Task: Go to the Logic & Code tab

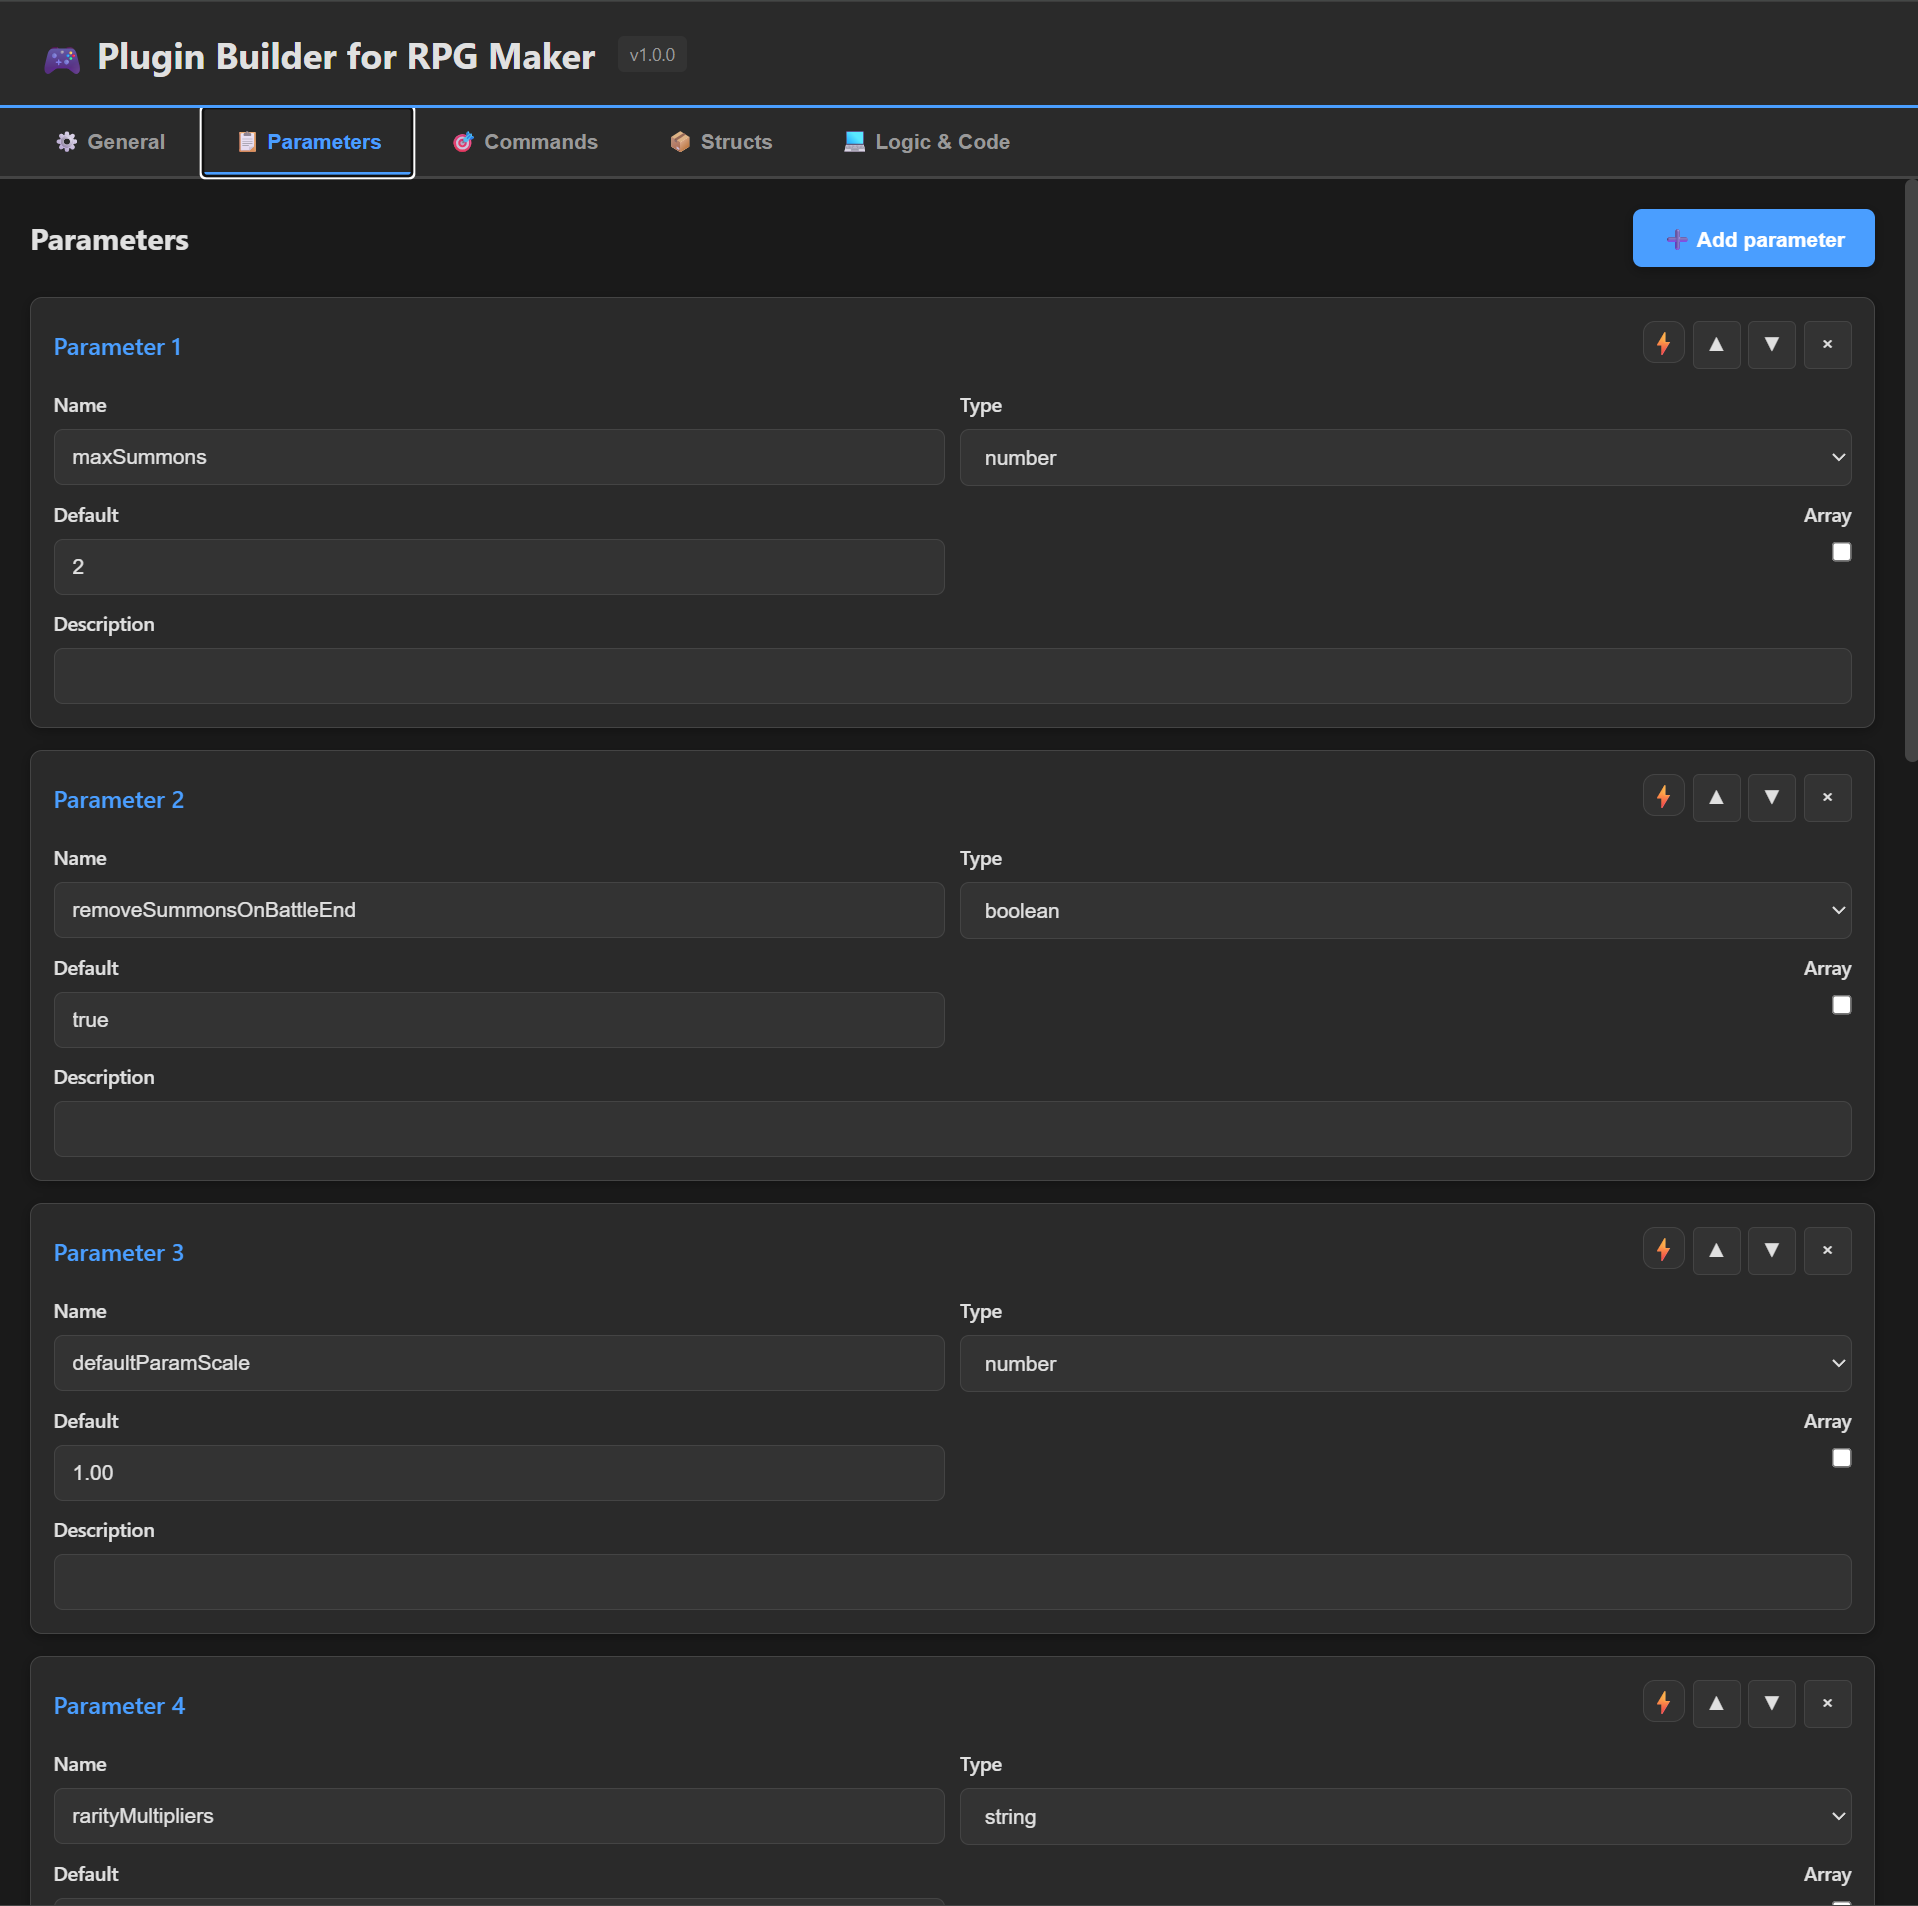Action: [927, 142]
